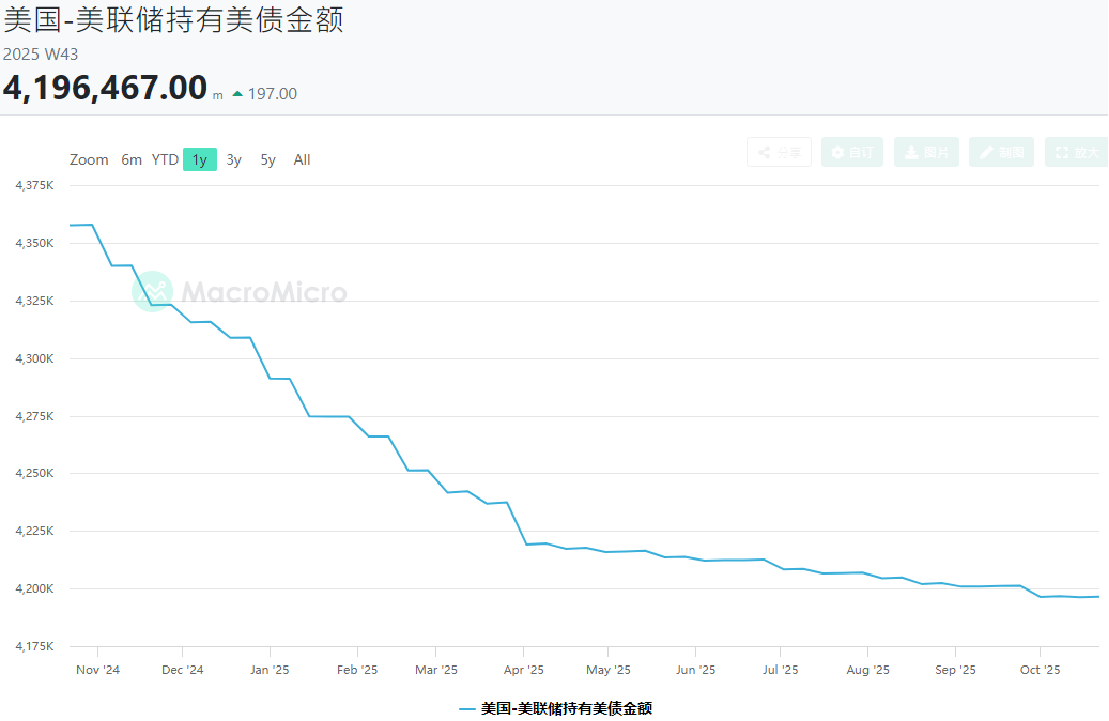
Task: Click the MacroMicro round logo watermark
Action: pyautogui.click(x=153, y=292)
